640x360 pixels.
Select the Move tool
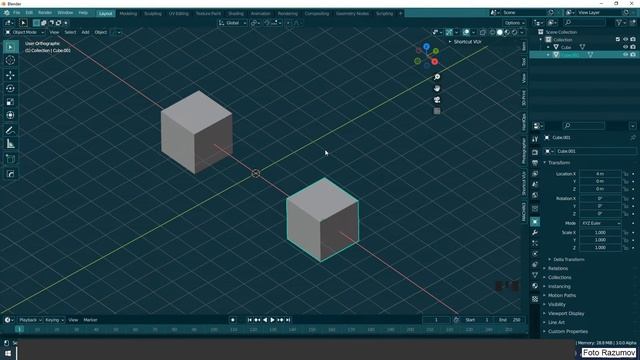10,75
